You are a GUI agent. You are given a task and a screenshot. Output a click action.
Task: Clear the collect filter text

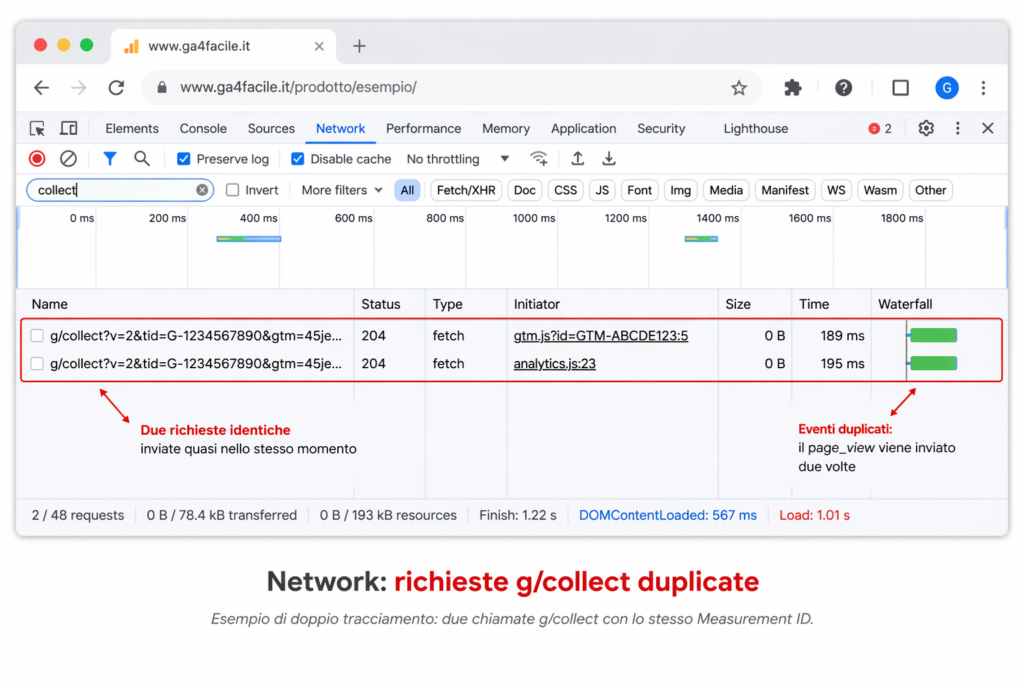pos(202,190)
